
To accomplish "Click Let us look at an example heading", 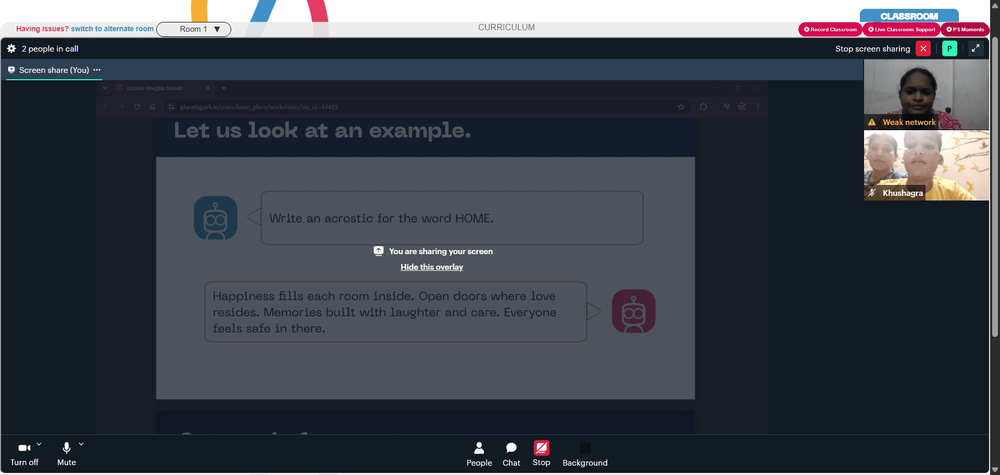I will [x=322, y=131].
